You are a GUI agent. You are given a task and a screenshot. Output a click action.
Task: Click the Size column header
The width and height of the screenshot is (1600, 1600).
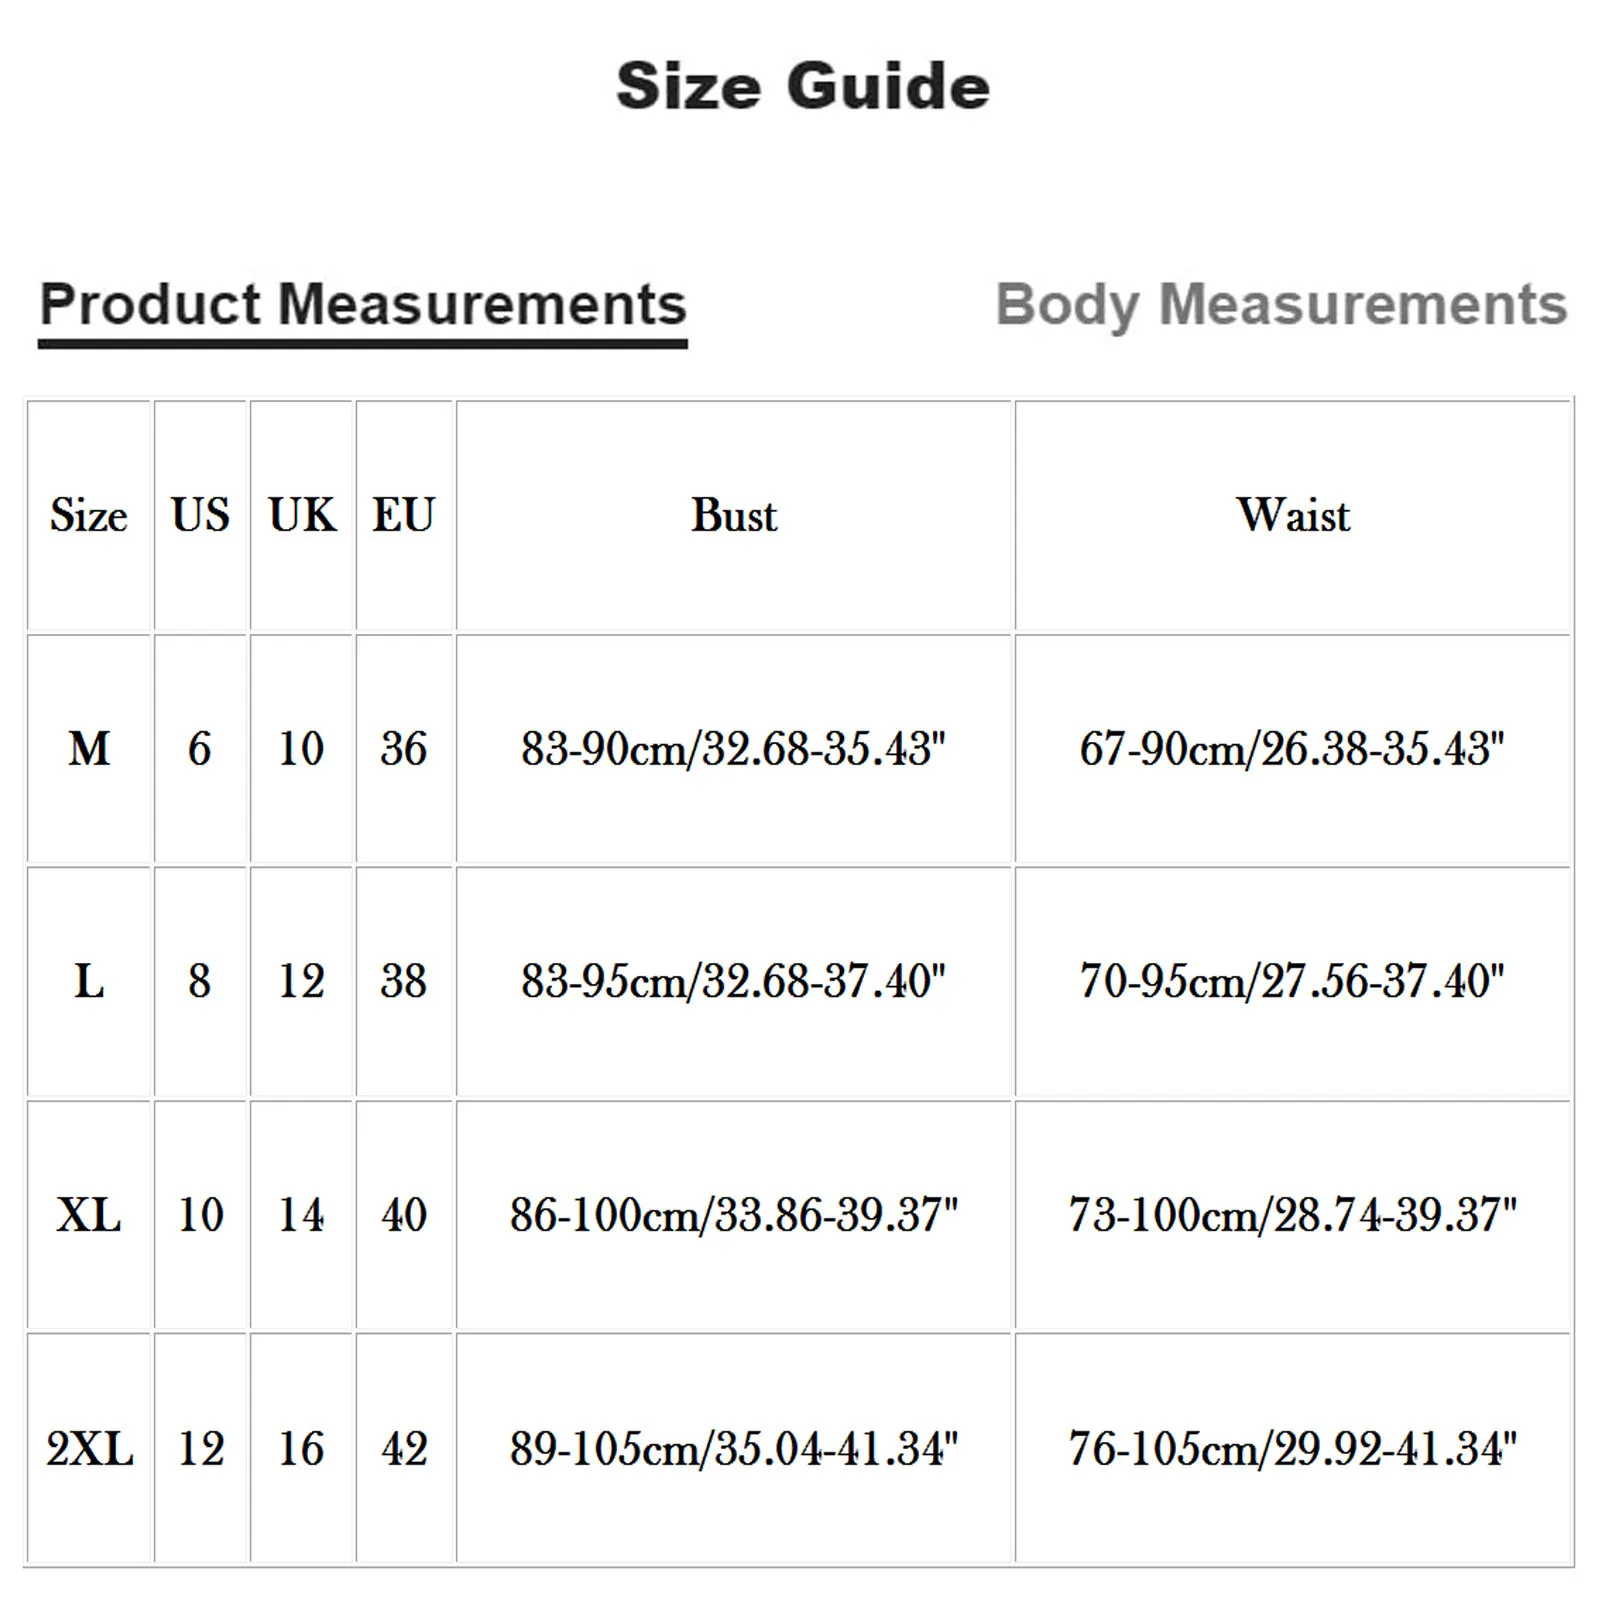click(x=89, y=515)
